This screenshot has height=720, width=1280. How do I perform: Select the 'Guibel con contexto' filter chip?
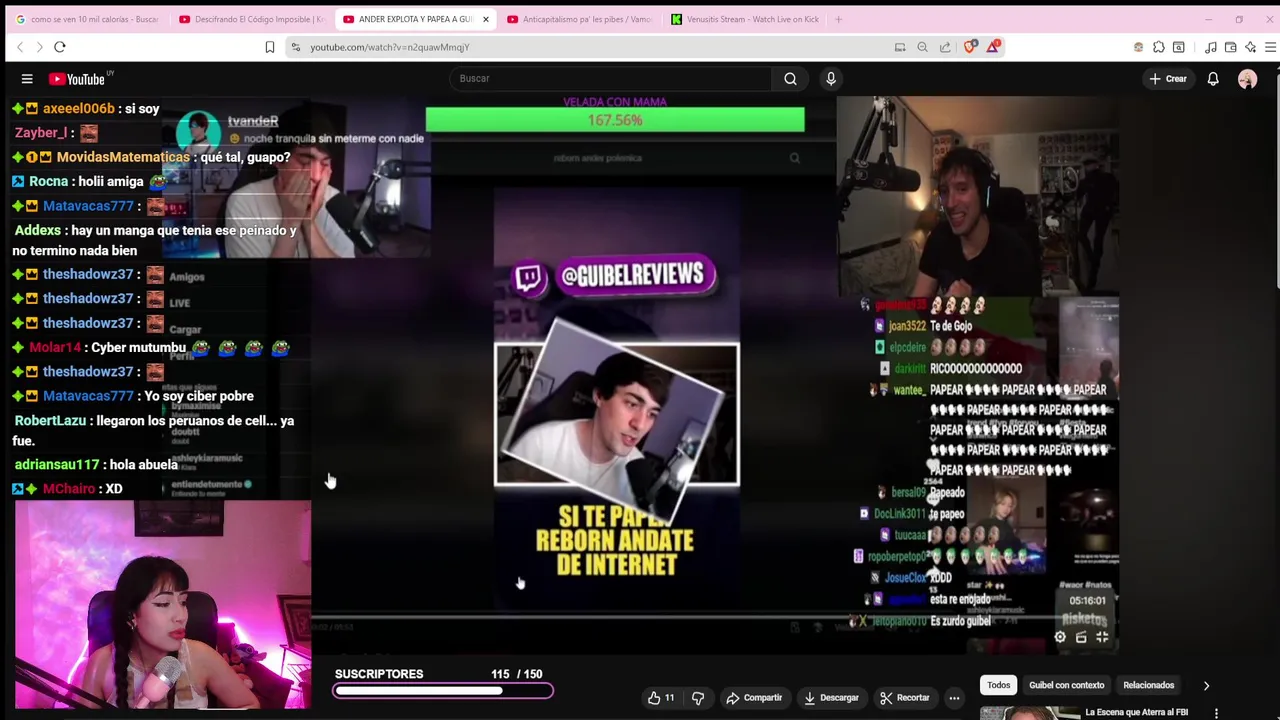click(1066, 685)
